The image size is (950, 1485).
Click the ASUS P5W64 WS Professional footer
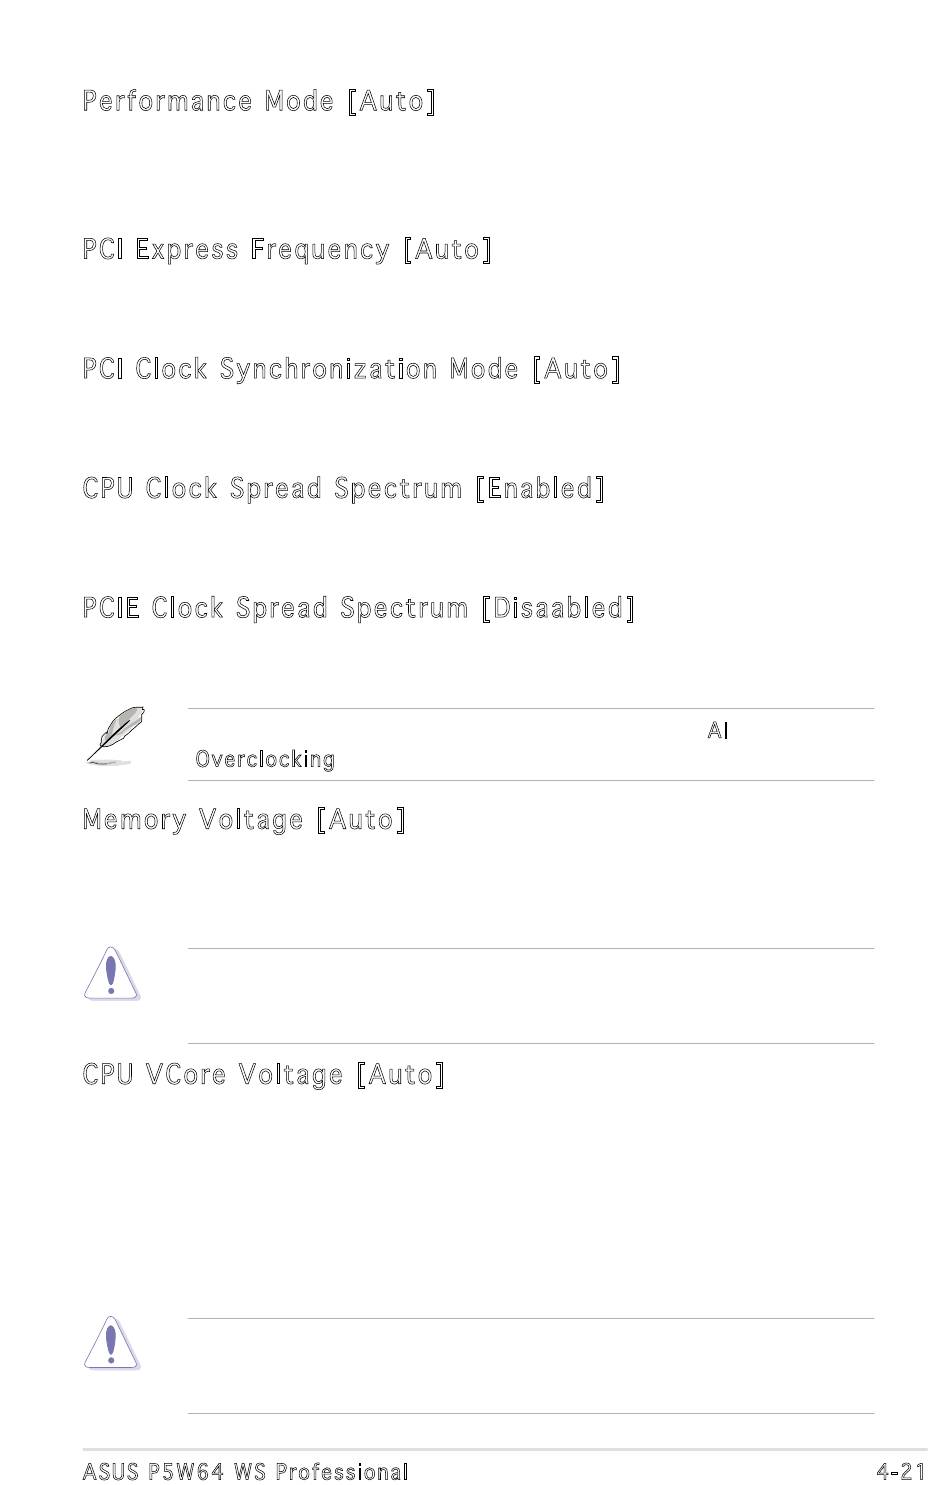click(x=246, y=1472)
